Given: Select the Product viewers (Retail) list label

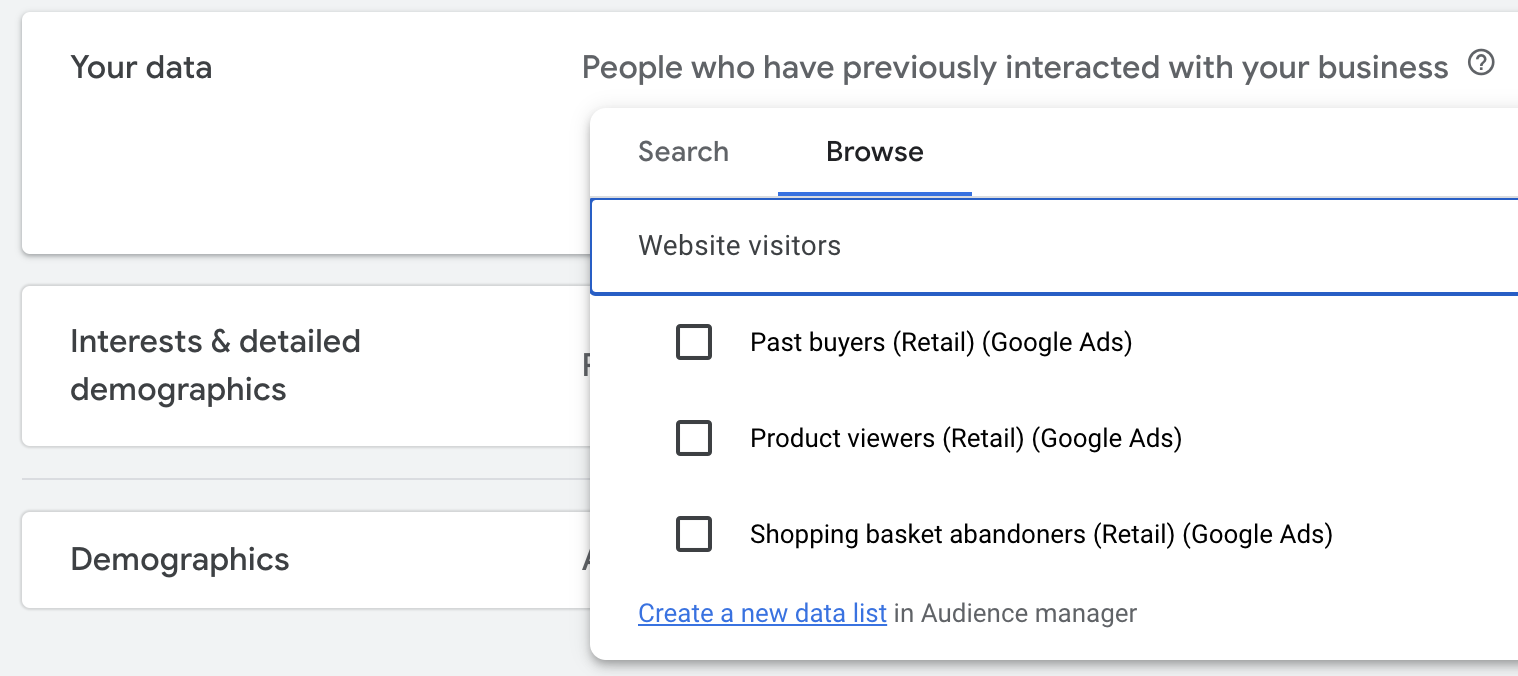Looking at the screenshot, I should [x=966, y=438].
